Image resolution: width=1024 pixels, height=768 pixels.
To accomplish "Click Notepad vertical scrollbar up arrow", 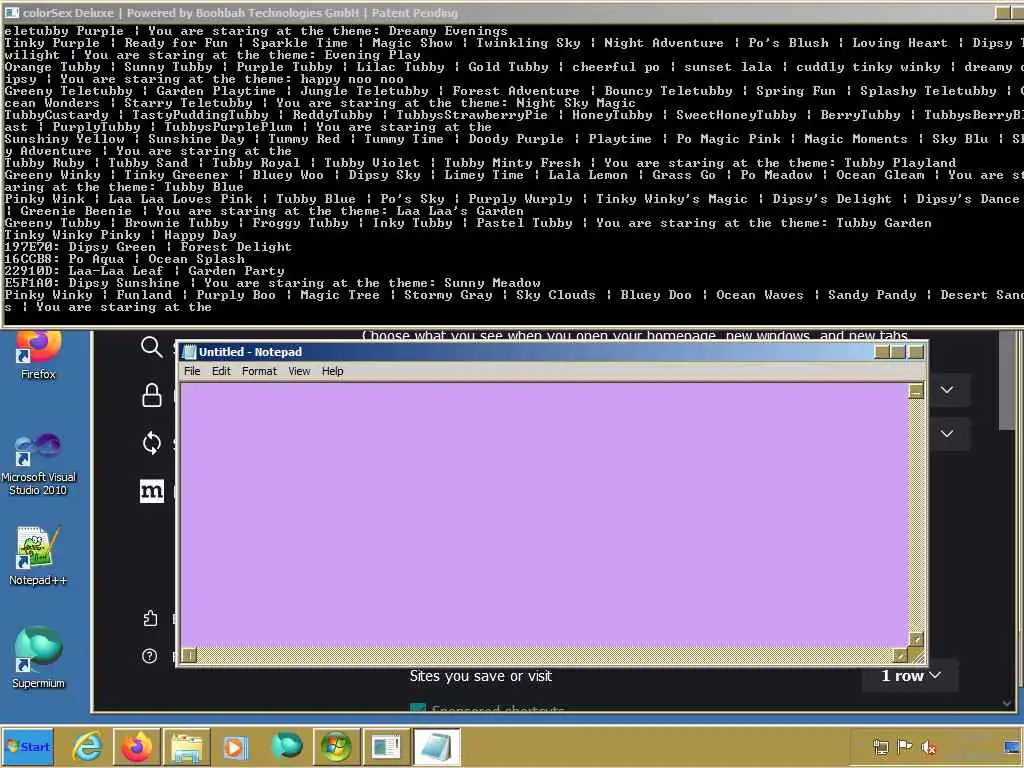I will pyautogui.click(x=916, y=391).
